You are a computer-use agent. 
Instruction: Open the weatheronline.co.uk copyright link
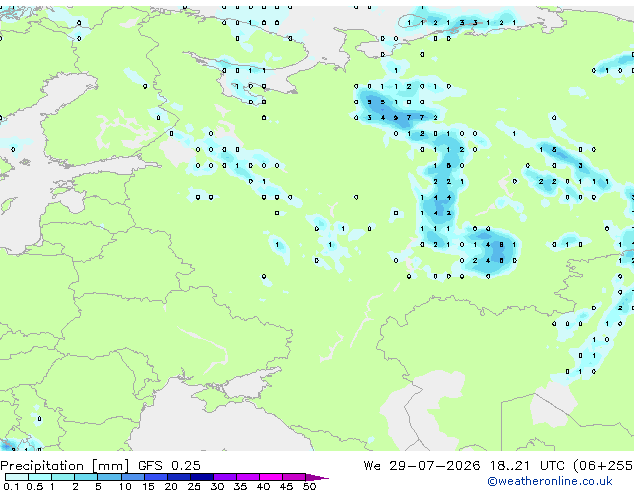point(549,481)
